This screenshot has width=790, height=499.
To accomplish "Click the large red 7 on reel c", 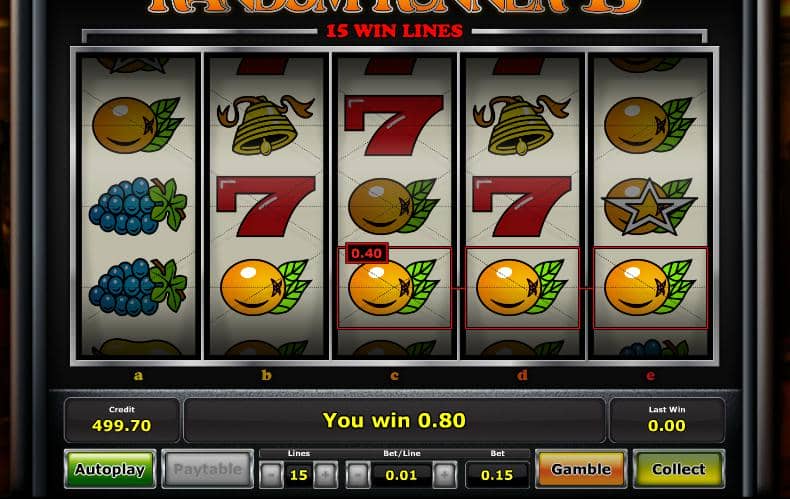I will [393, 125].
